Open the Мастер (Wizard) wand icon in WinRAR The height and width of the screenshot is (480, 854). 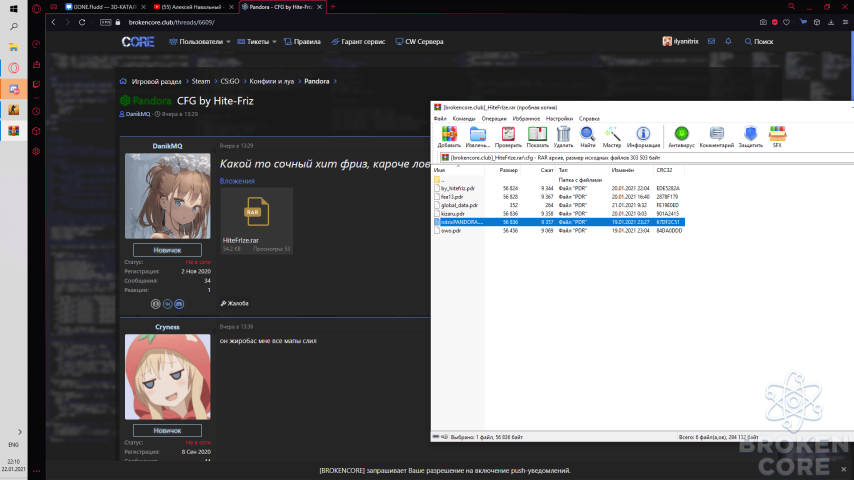(612, 137)
